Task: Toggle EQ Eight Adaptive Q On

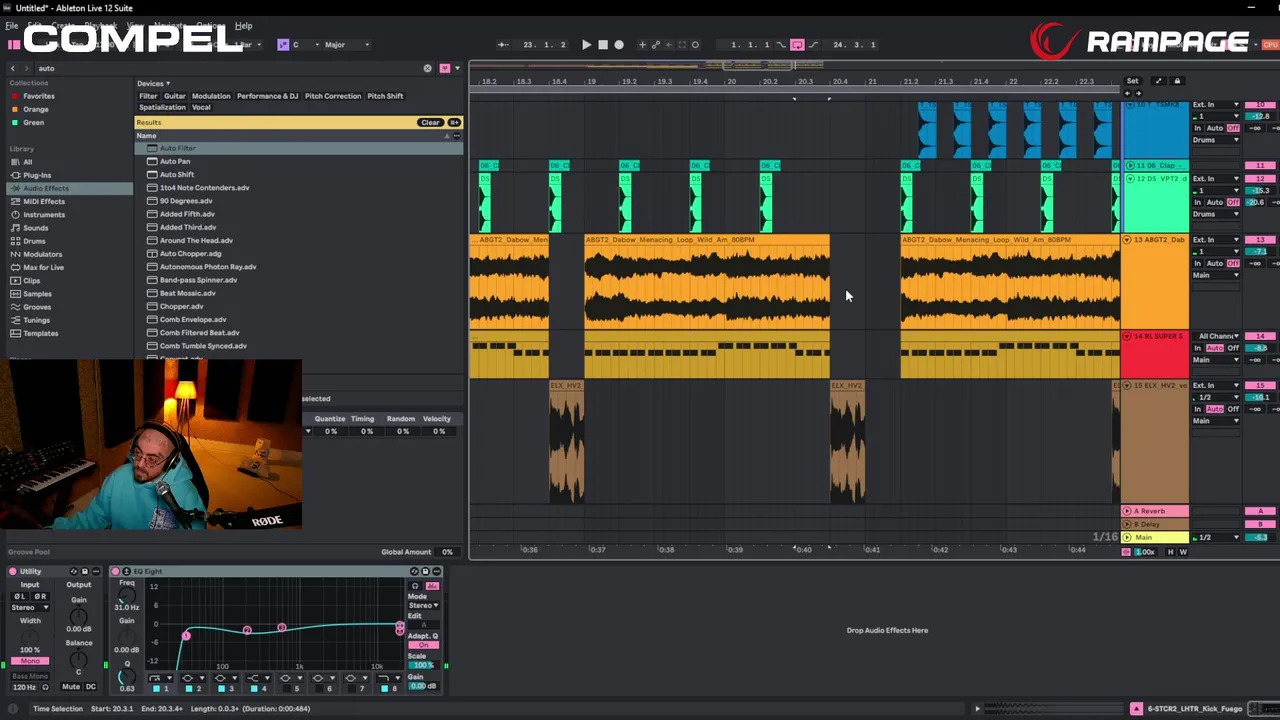Action: [x=423, y=645]
